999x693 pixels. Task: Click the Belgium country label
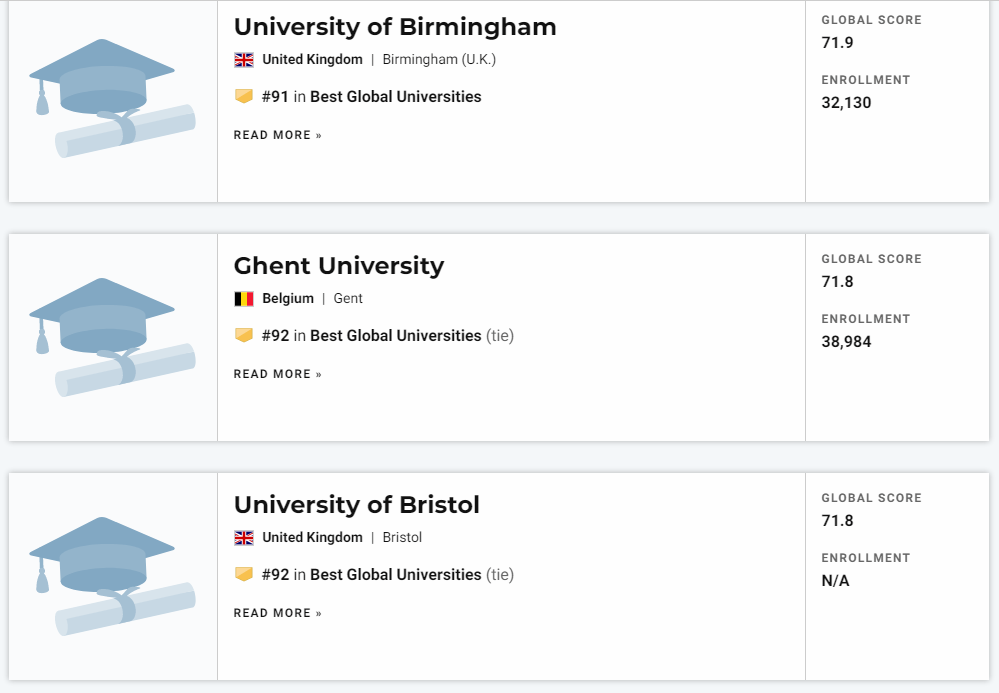[288, 299]
